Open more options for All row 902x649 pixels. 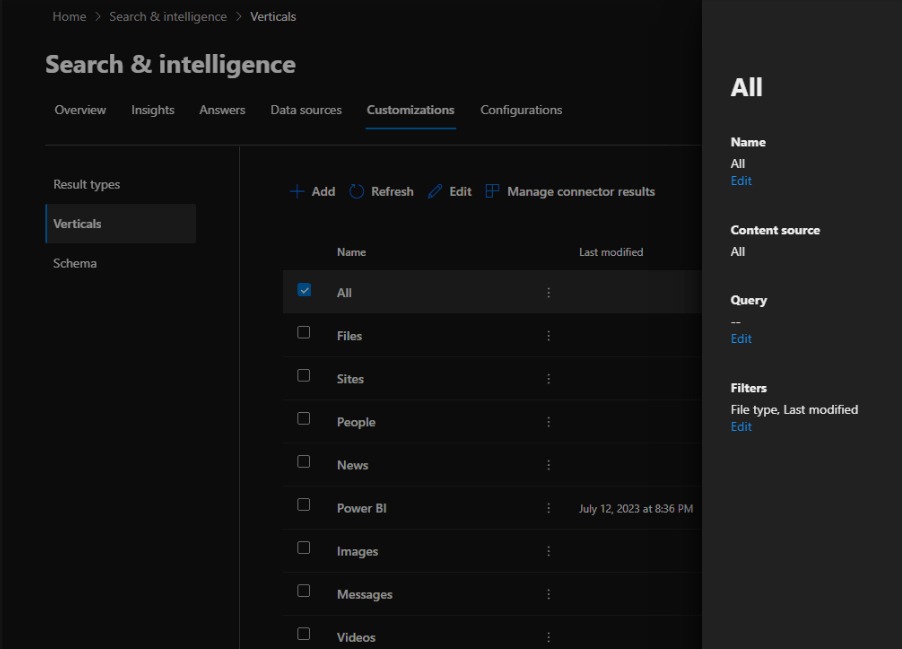pos(549,293)
